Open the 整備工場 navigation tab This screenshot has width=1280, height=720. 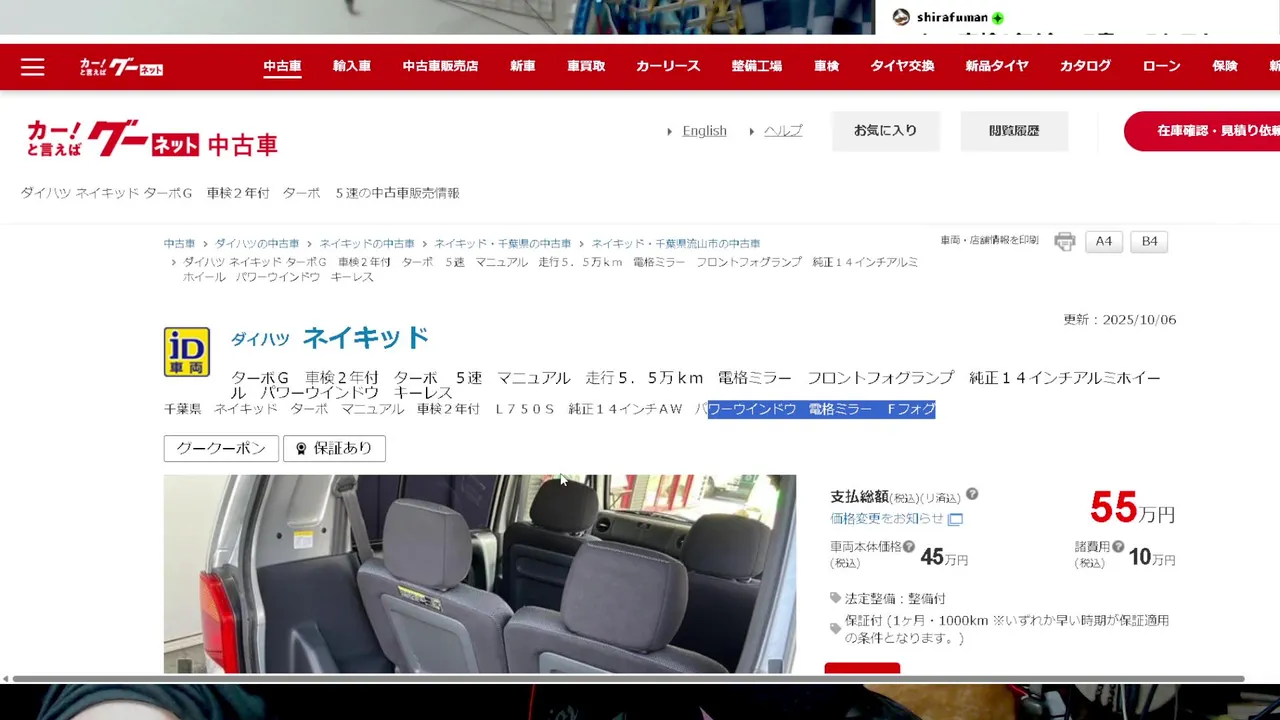[757, 66]
